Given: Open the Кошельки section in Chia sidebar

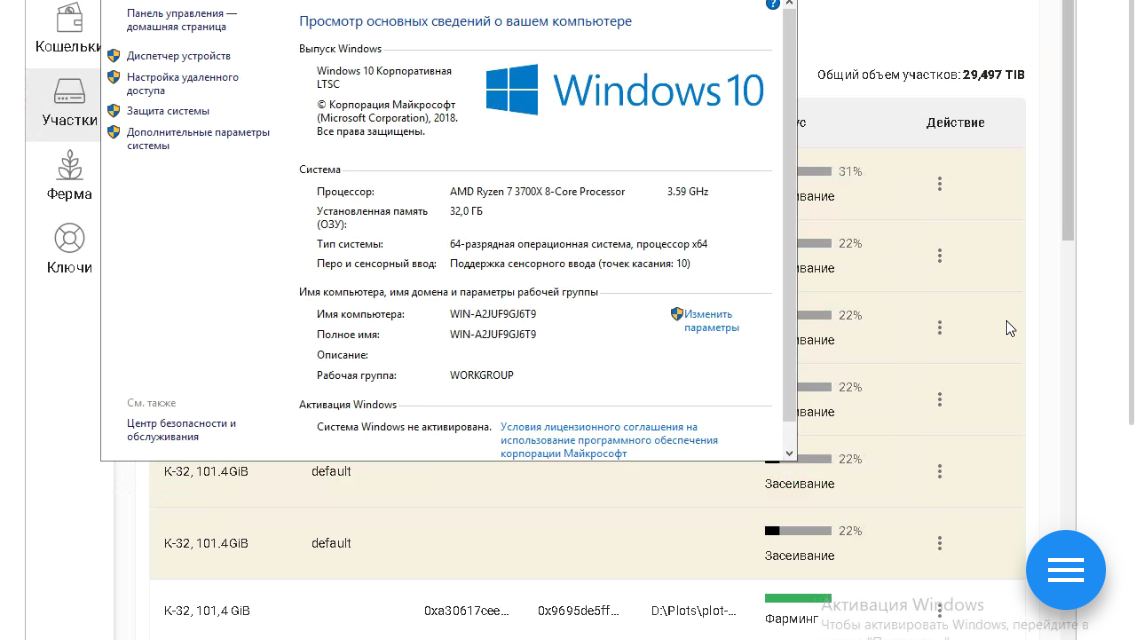Looking at the screenshot, I should [68, 29].
